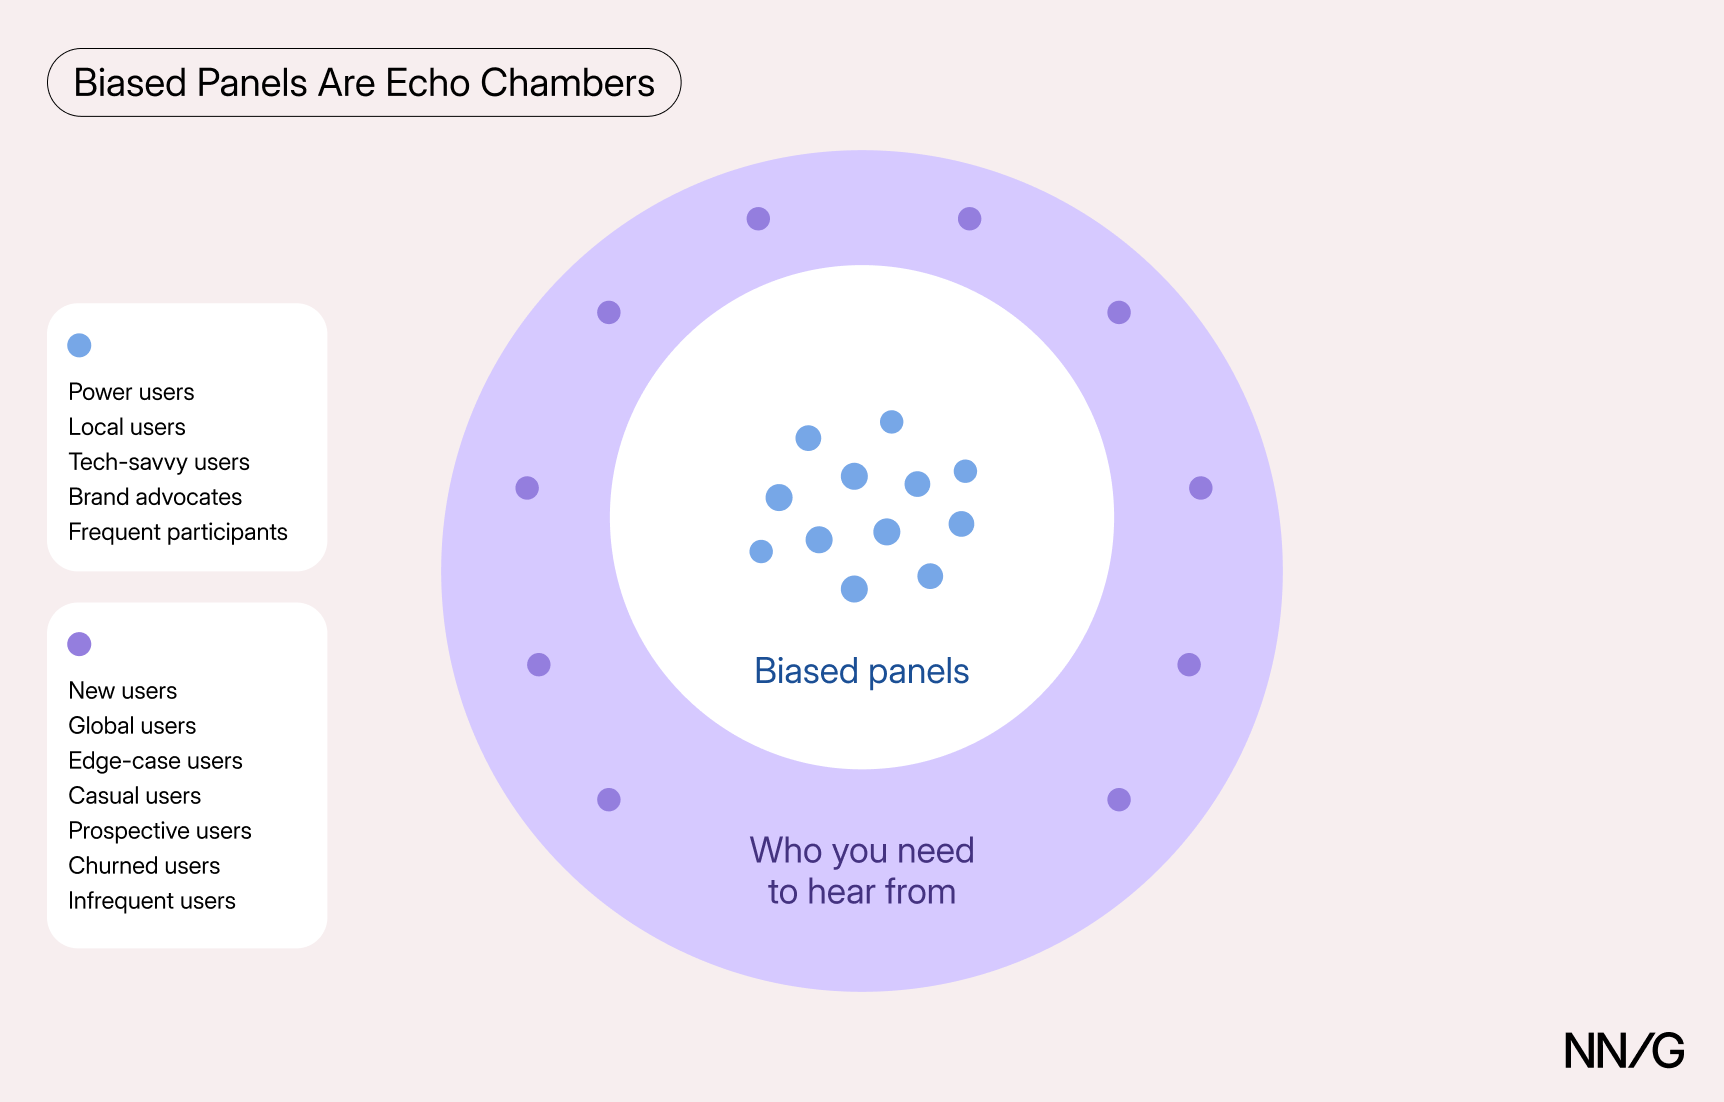Click the "Who you need to hear from" text

861,871
